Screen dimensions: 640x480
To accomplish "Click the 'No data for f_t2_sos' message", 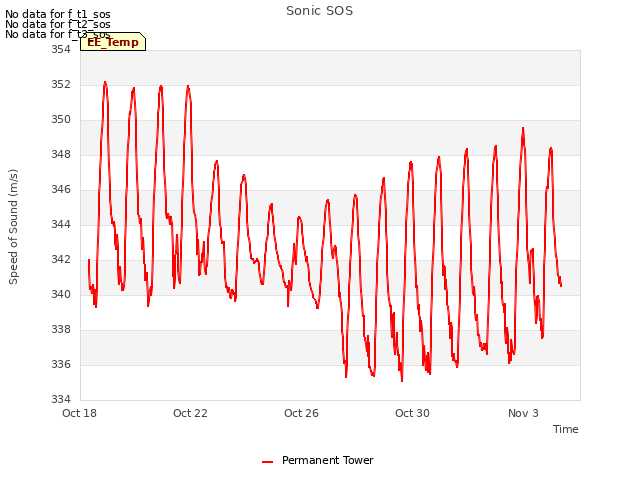I will [x=58, y=24].
